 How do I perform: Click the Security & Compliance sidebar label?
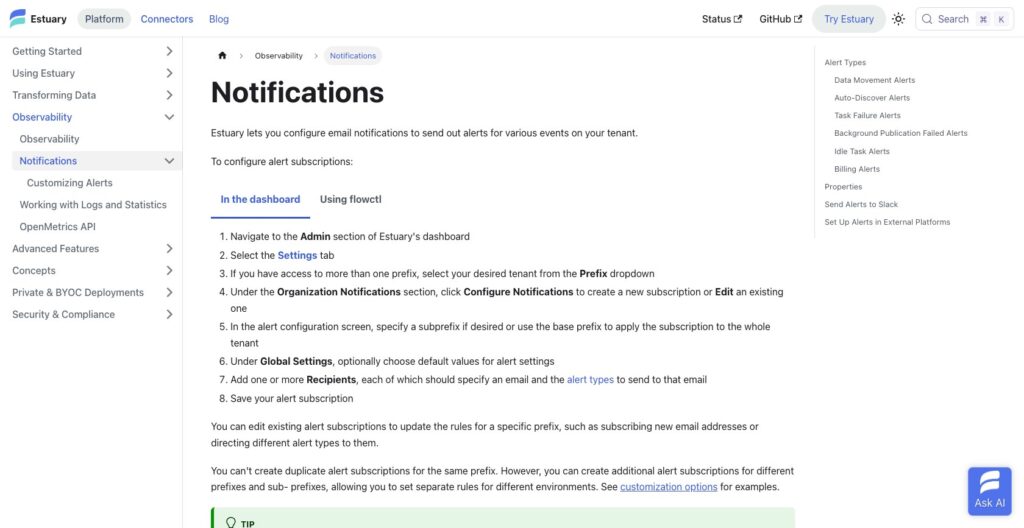pos(63,314)
